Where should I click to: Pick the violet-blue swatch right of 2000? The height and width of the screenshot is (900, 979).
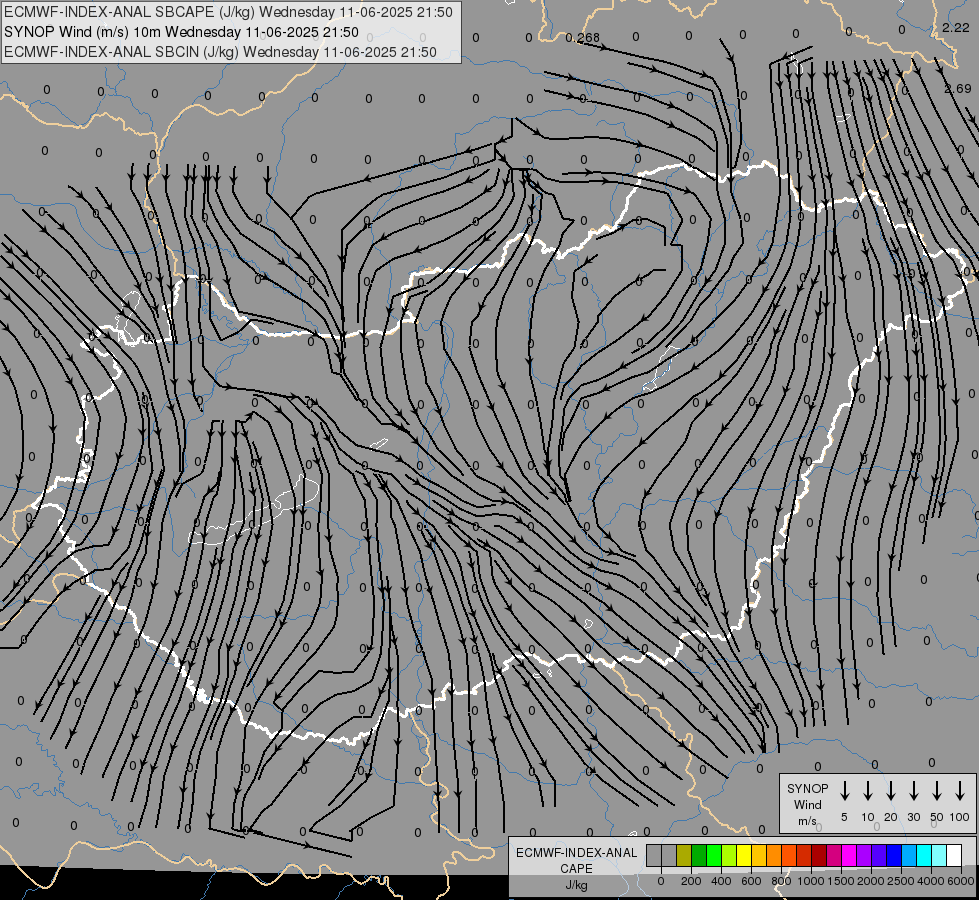click(879, 855)
